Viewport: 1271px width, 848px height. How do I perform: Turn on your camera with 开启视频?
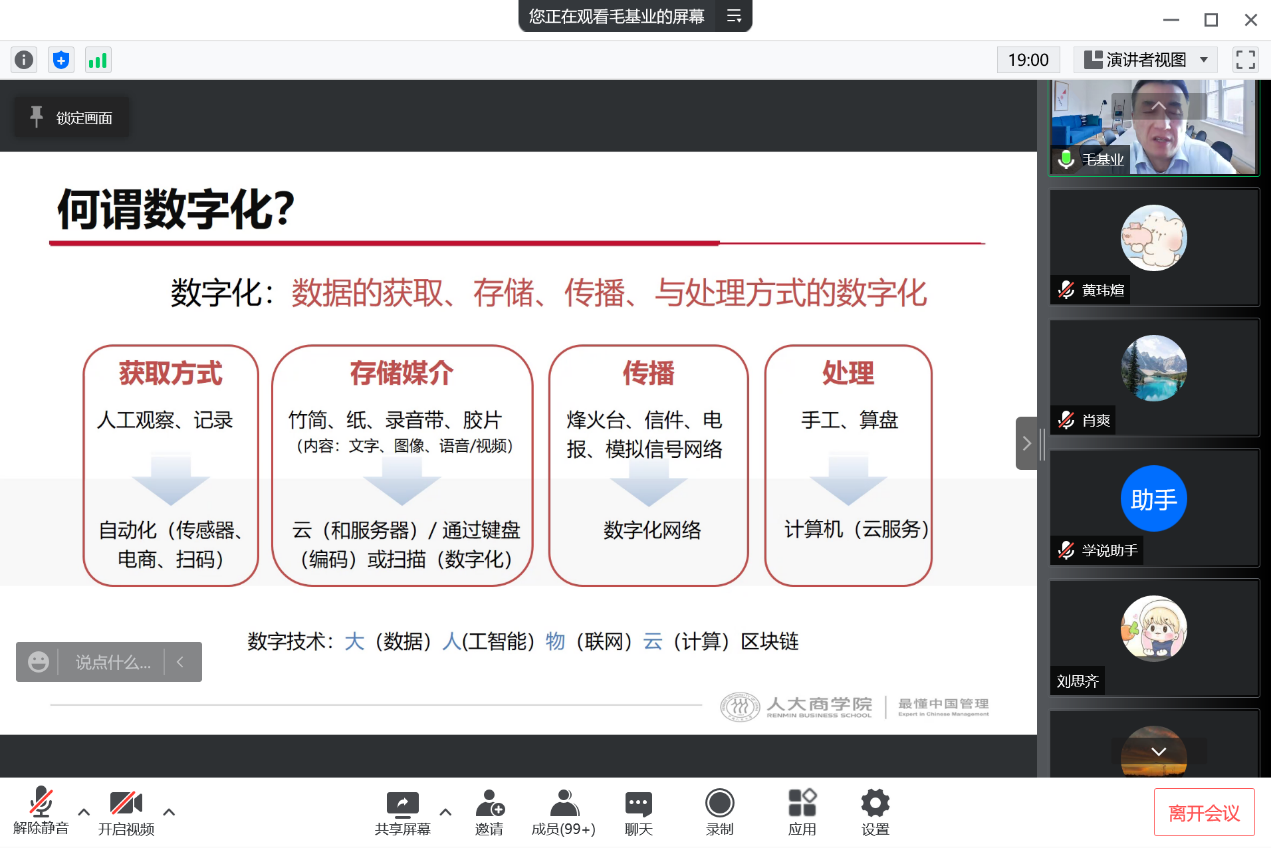click(x=125, y=811)
